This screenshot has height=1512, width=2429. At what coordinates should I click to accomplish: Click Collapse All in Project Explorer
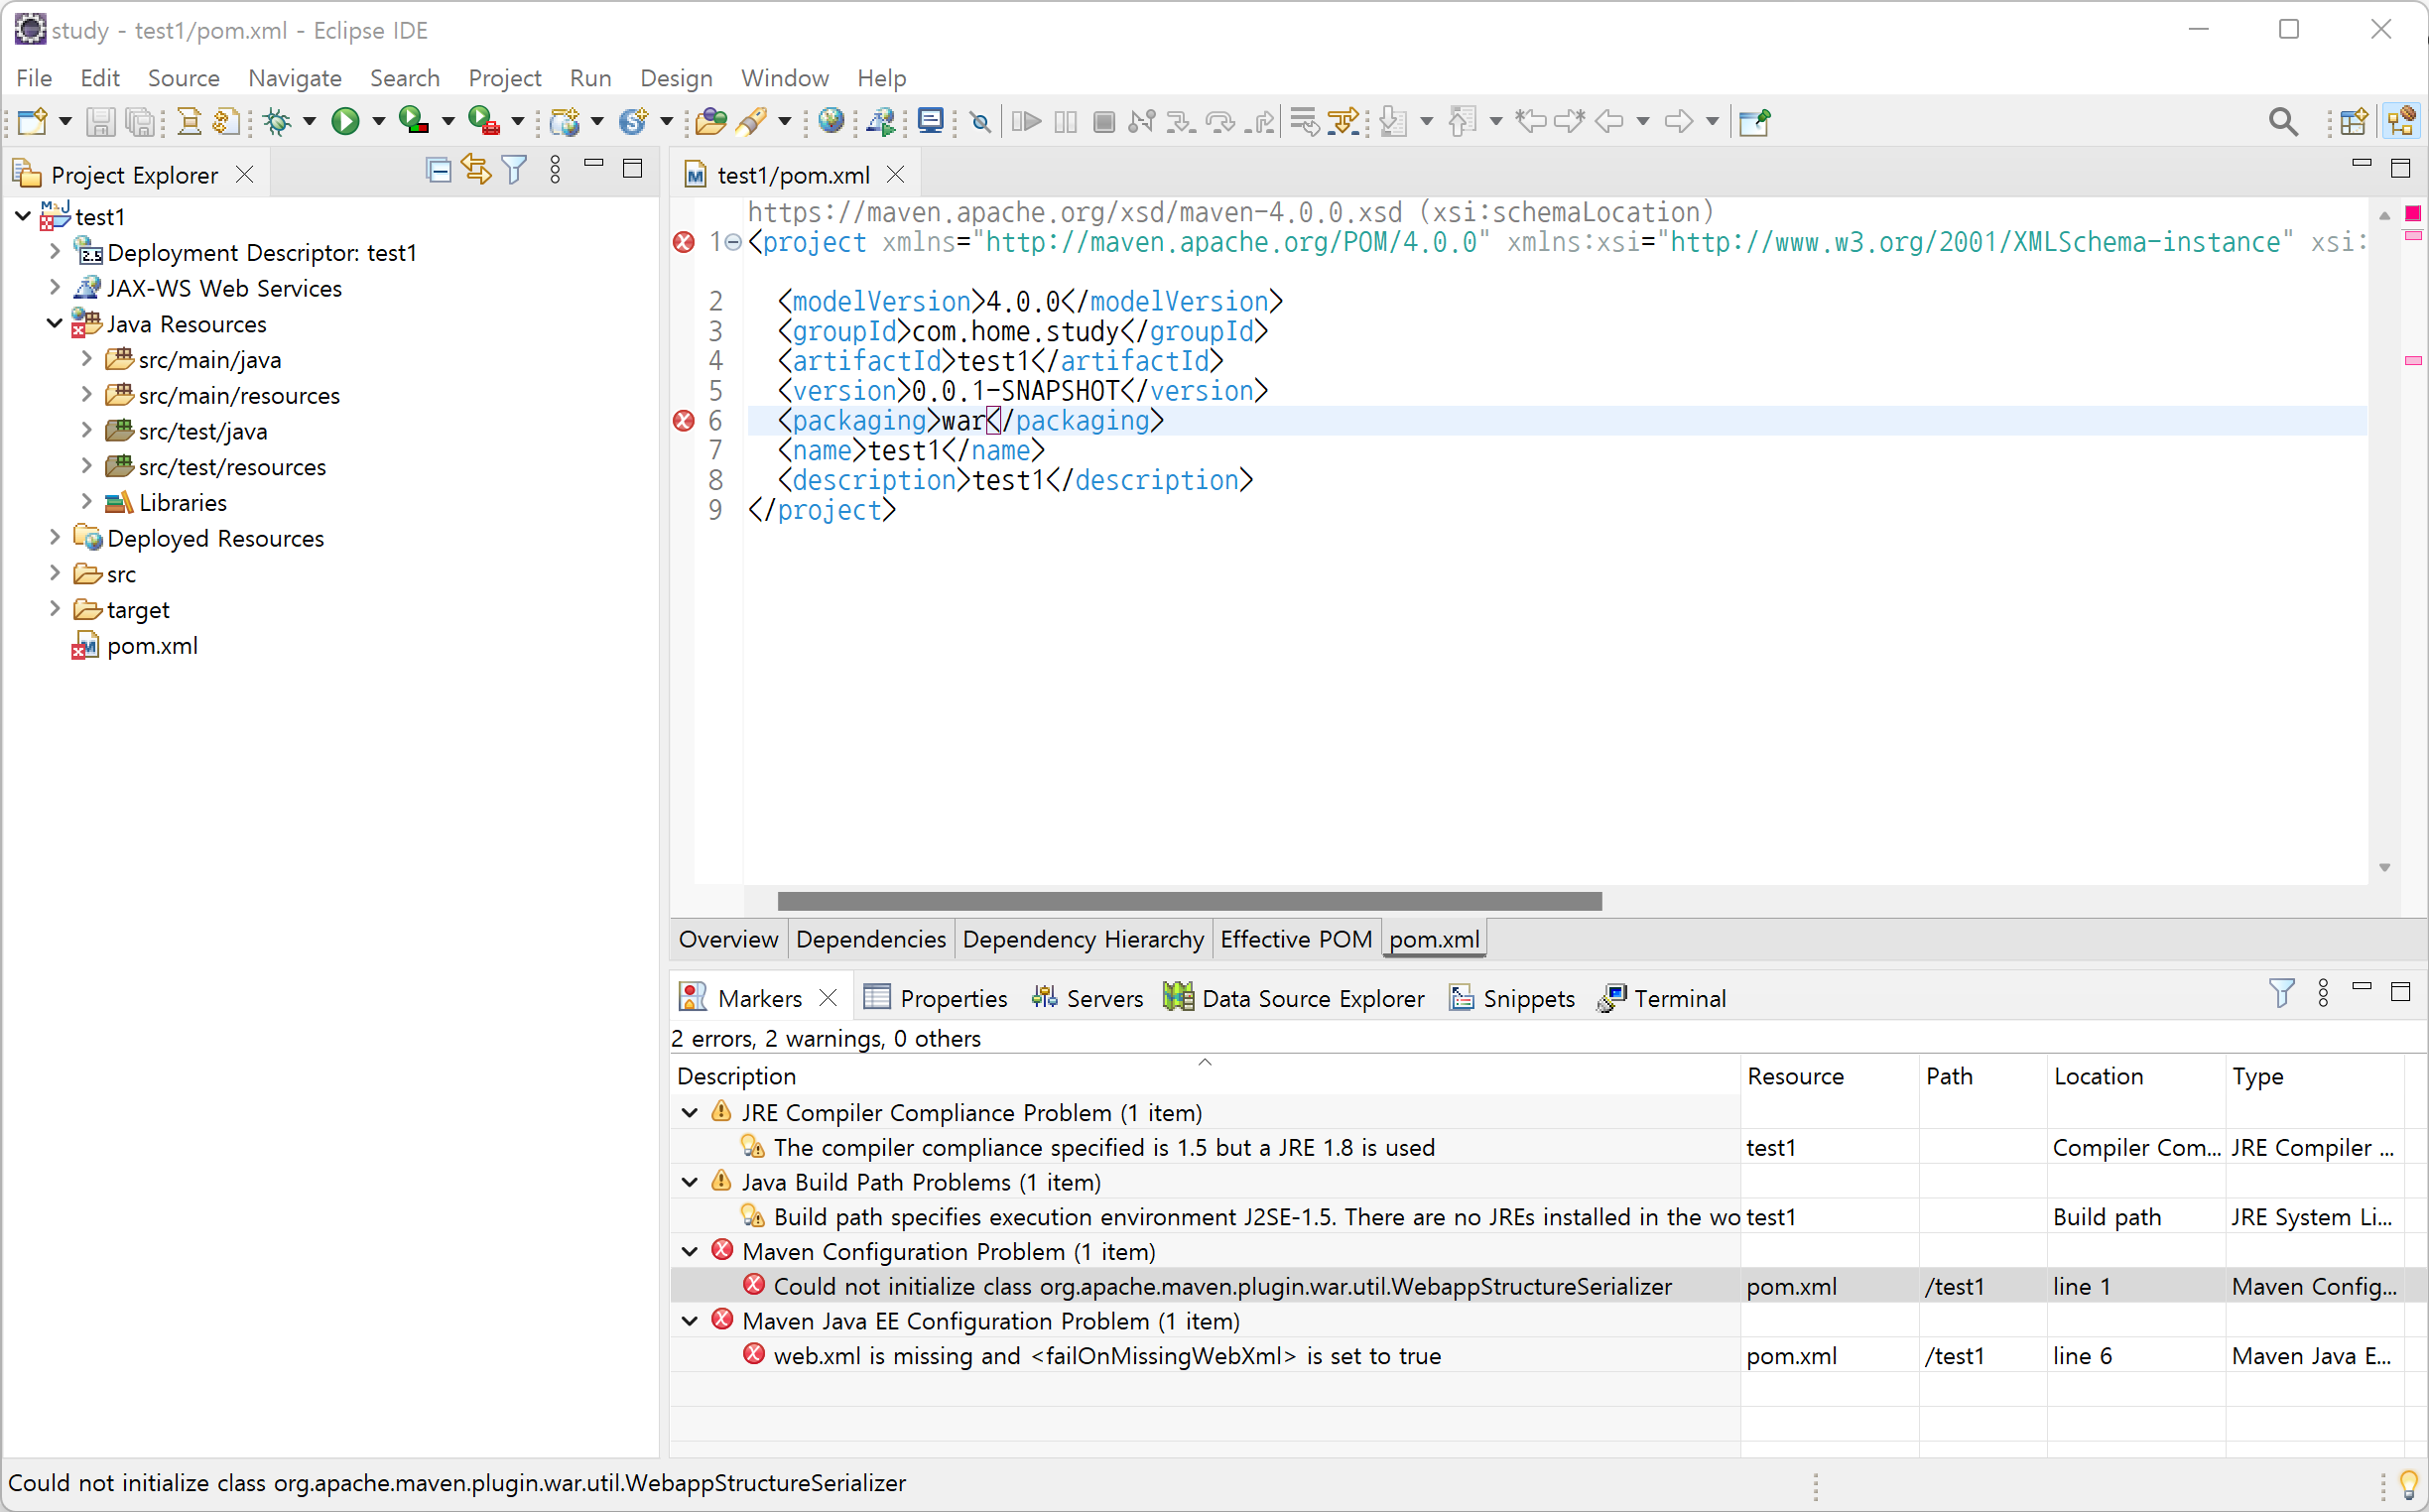[438, 171]
